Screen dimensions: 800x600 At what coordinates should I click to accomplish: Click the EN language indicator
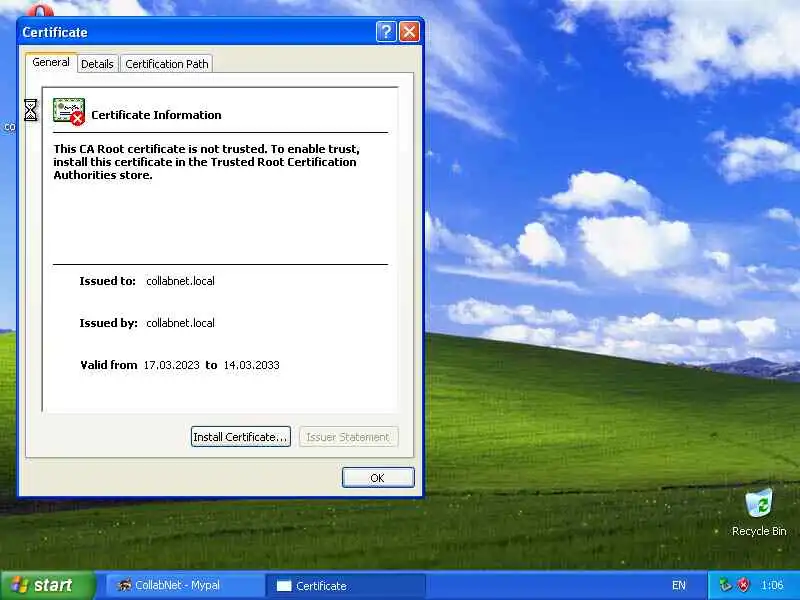pos(679,585)
